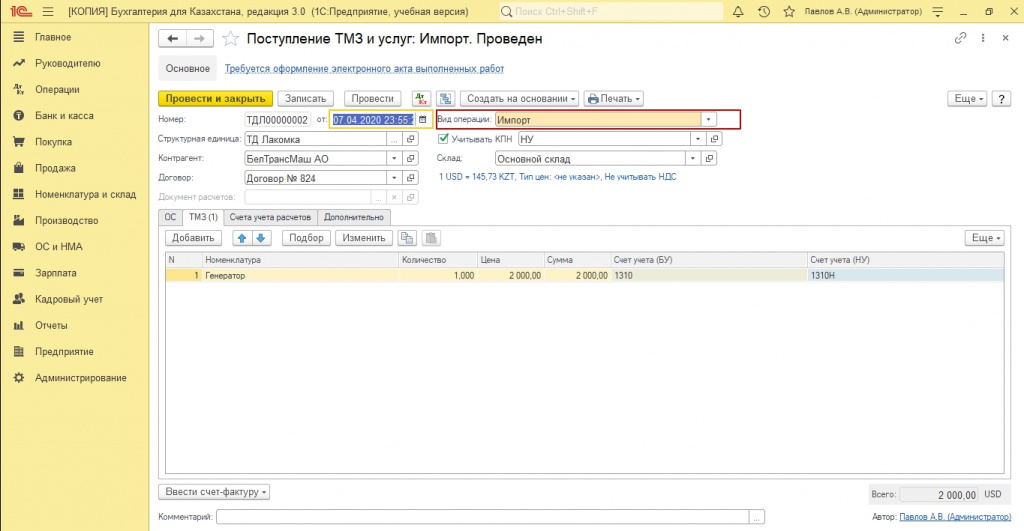Open the history clock icon
This screenshot has width=1024, height=531.
pyautogui.click(x=763, y=12)
